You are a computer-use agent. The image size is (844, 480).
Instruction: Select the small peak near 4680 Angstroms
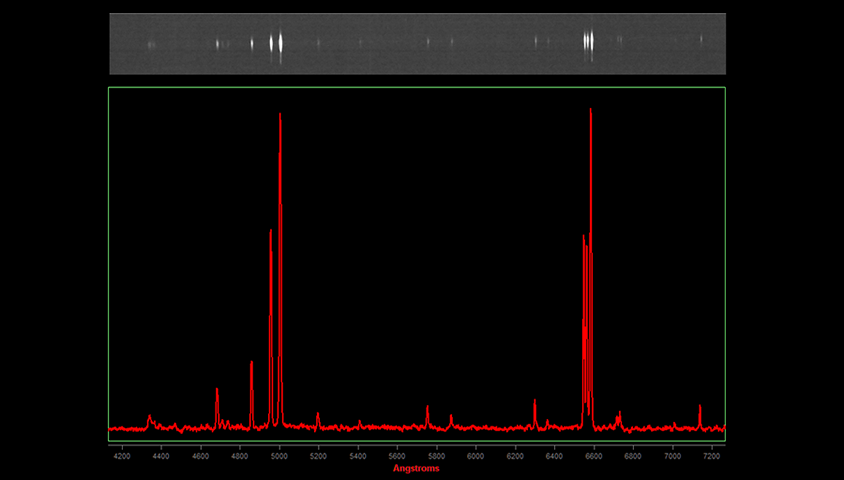(217, 390)
